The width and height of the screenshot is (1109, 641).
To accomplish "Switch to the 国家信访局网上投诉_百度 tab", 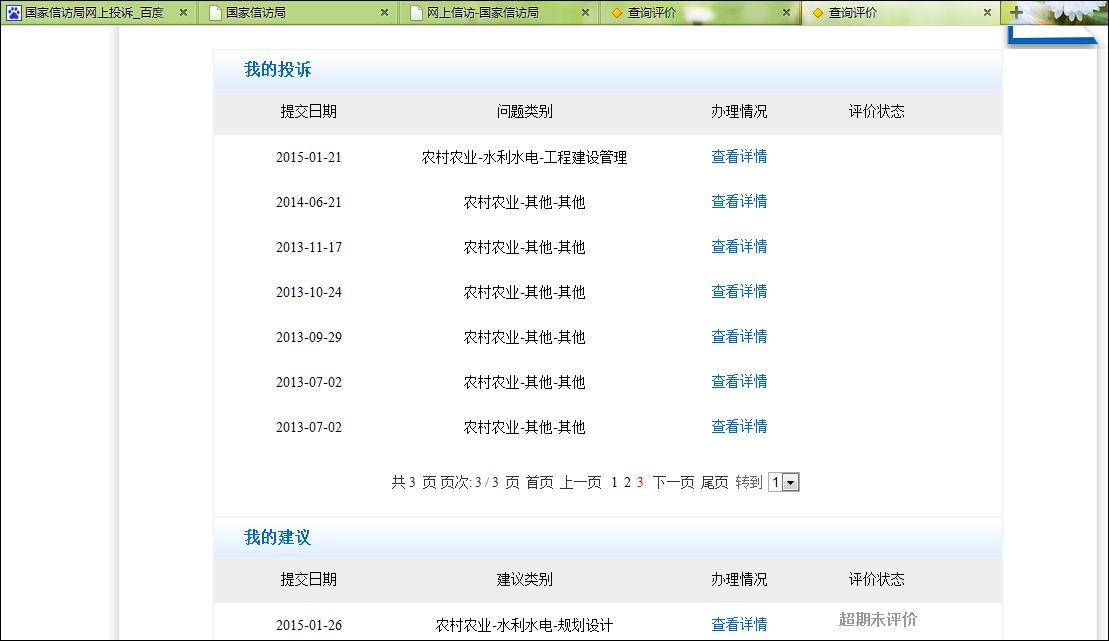I will tap(94, 13).
